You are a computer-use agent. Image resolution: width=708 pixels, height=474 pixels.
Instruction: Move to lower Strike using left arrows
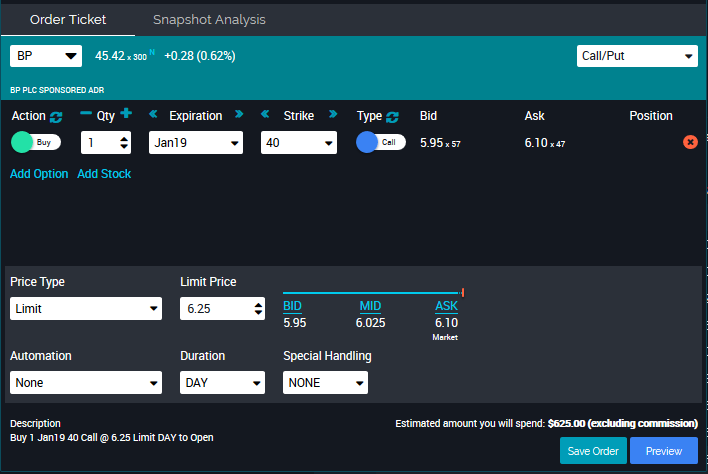(266, 115)
